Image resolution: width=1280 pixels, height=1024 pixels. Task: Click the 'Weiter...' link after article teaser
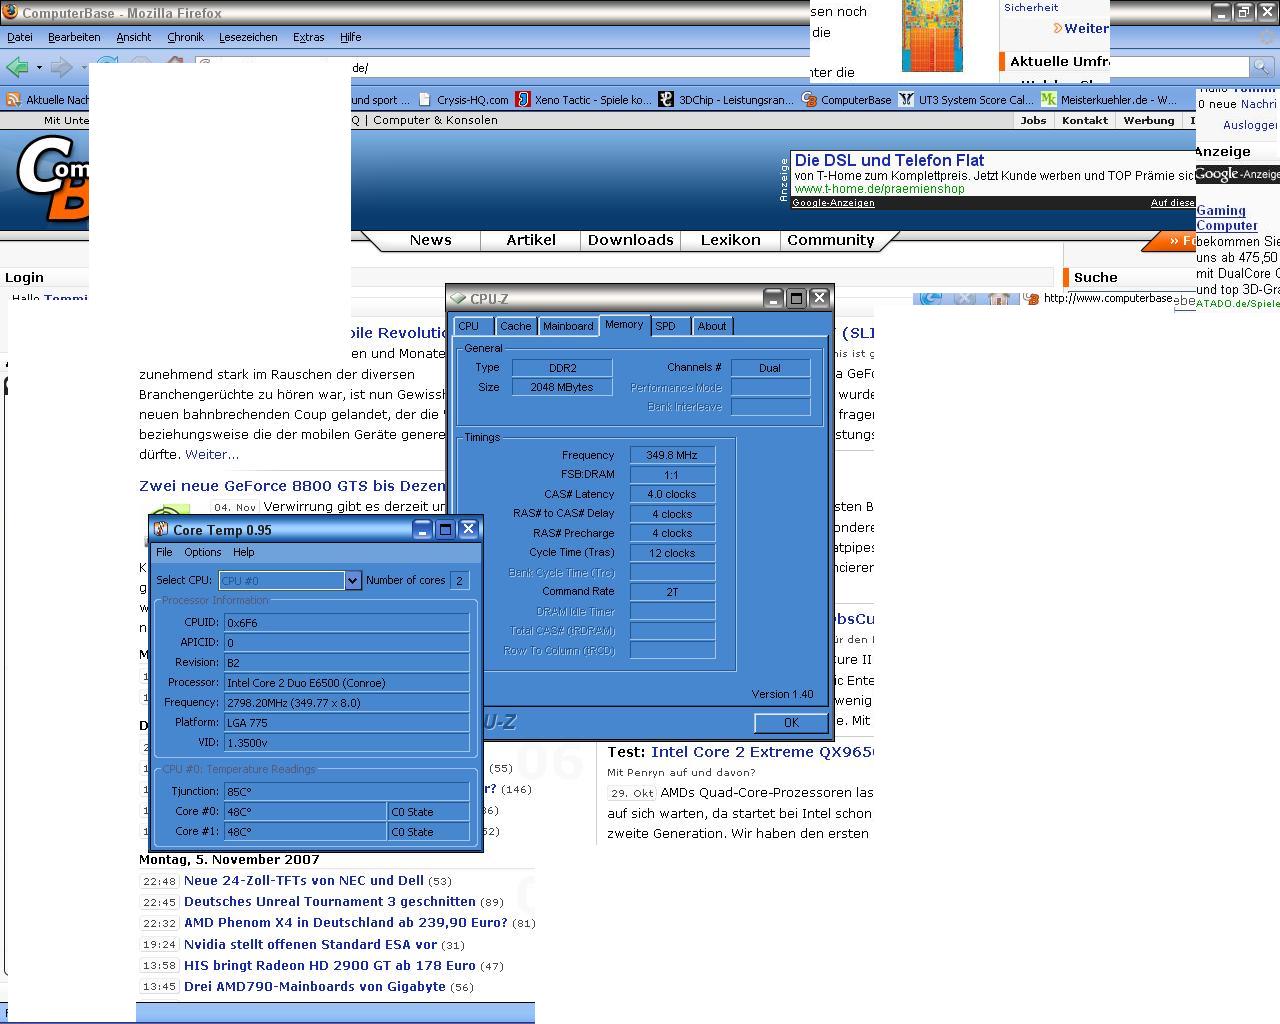[212, 454]
